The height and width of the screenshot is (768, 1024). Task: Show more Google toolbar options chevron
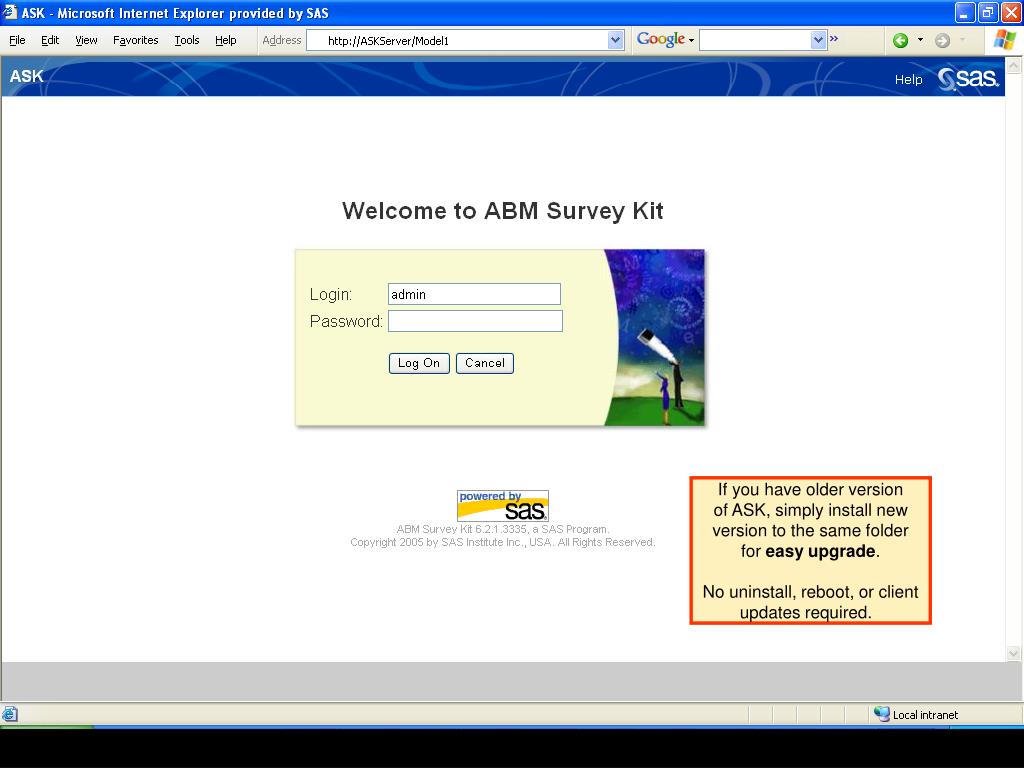pos(834,40)
